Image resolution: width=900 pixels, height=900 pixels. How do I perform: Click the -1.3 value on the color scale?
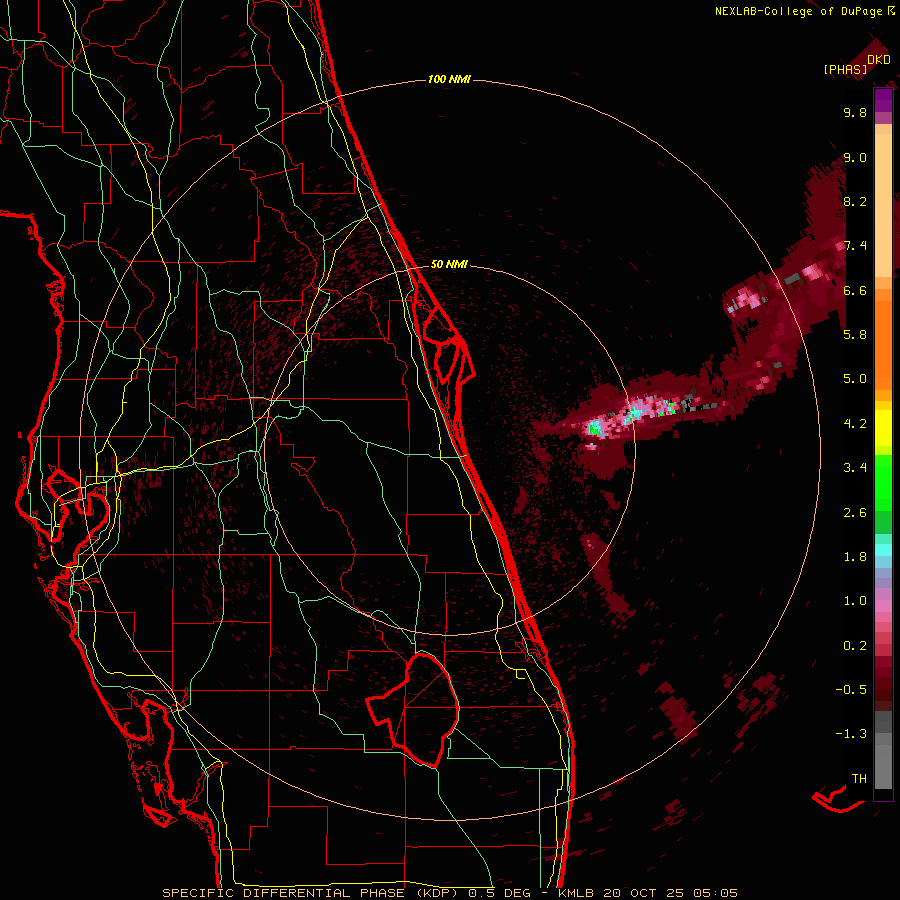pos(851,734)
